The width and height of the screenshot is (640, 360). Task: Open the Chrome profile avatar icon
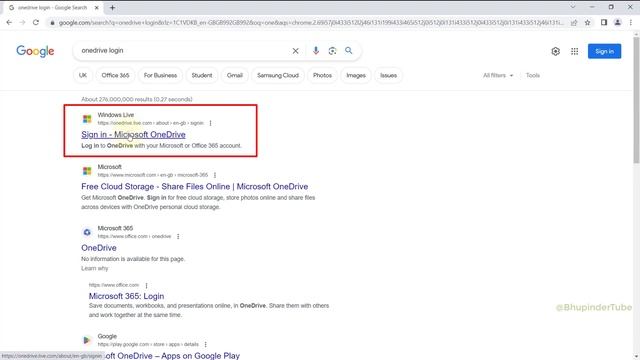click(x=618, y=22)
